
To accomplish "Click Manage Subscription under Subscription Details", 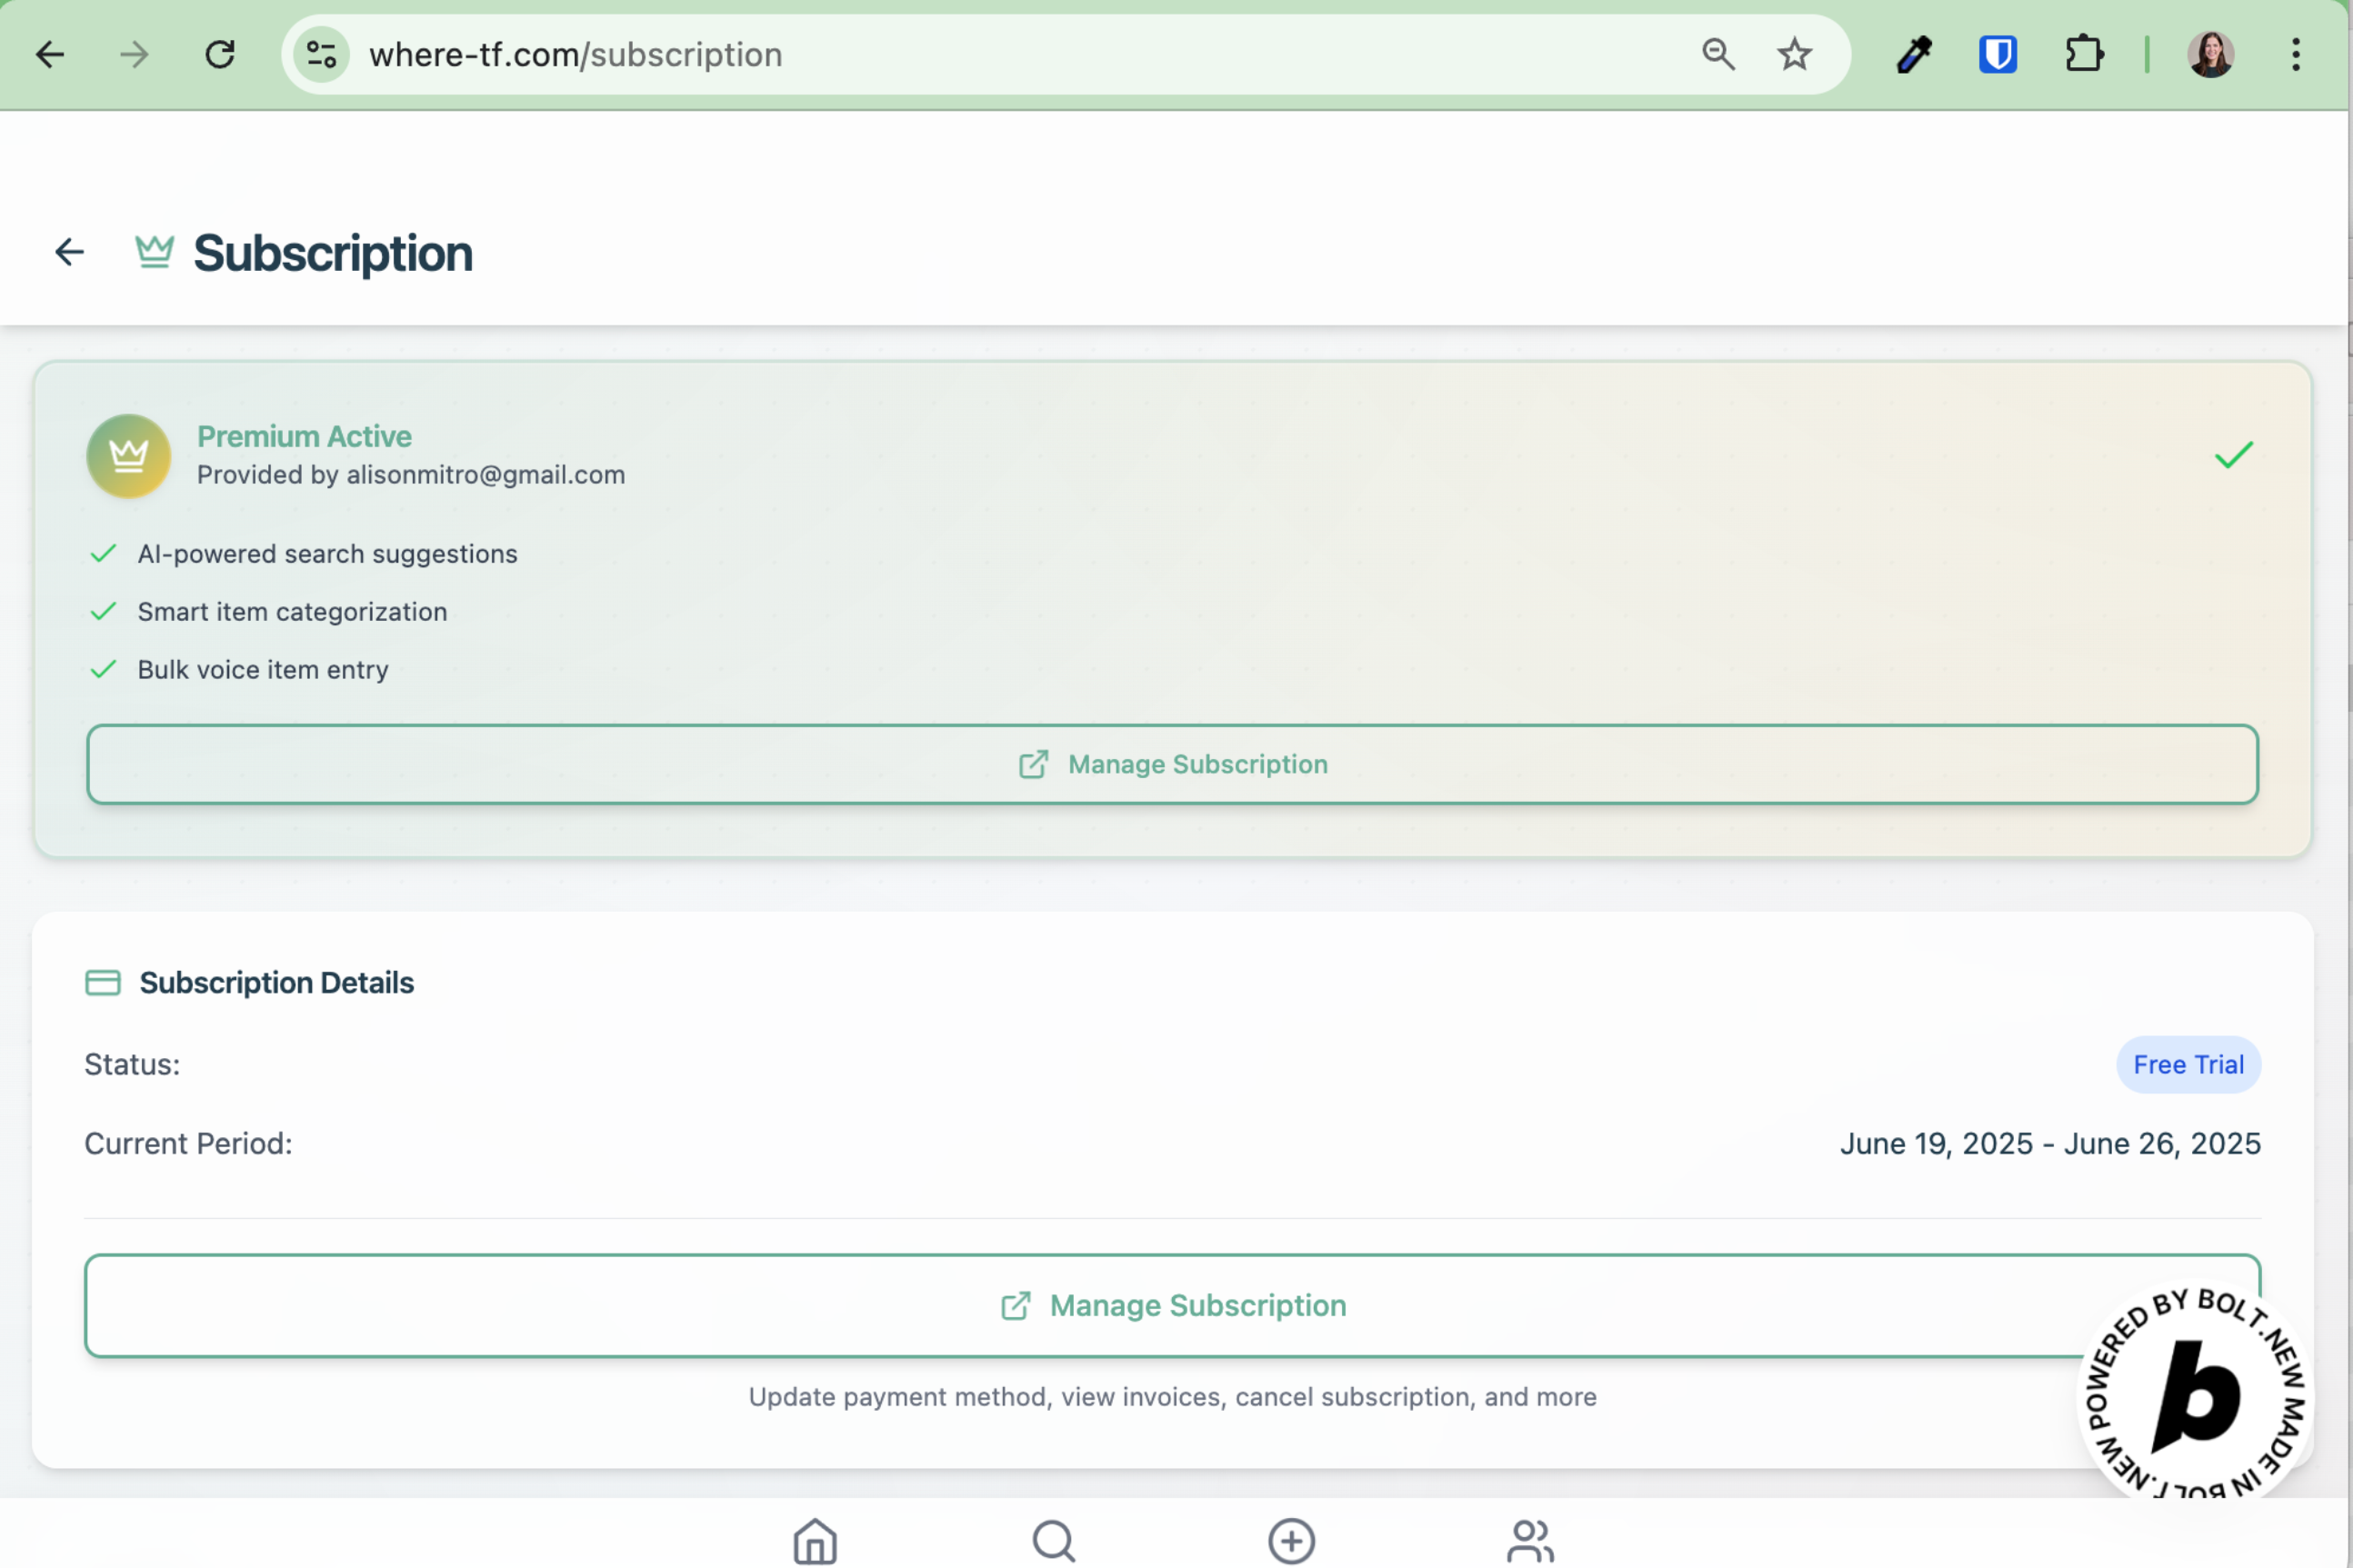I will click(x=1171, y=1305).
